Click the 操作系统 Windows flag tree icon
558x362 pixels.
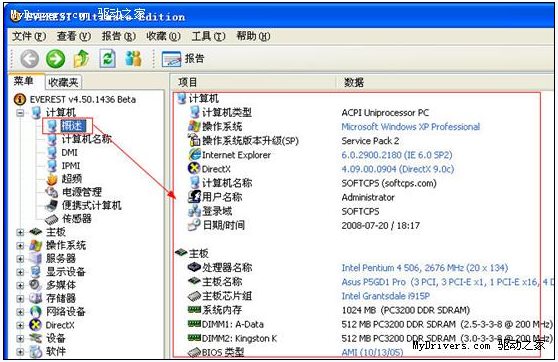(36, 245)
